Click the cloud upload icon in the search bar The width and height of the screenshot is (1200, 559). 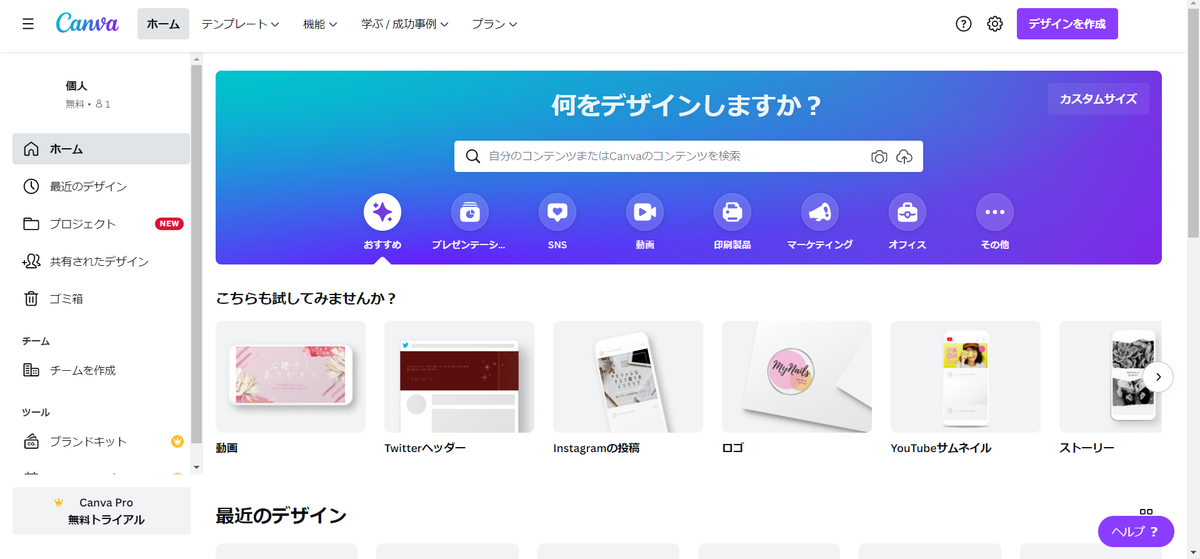904,157
